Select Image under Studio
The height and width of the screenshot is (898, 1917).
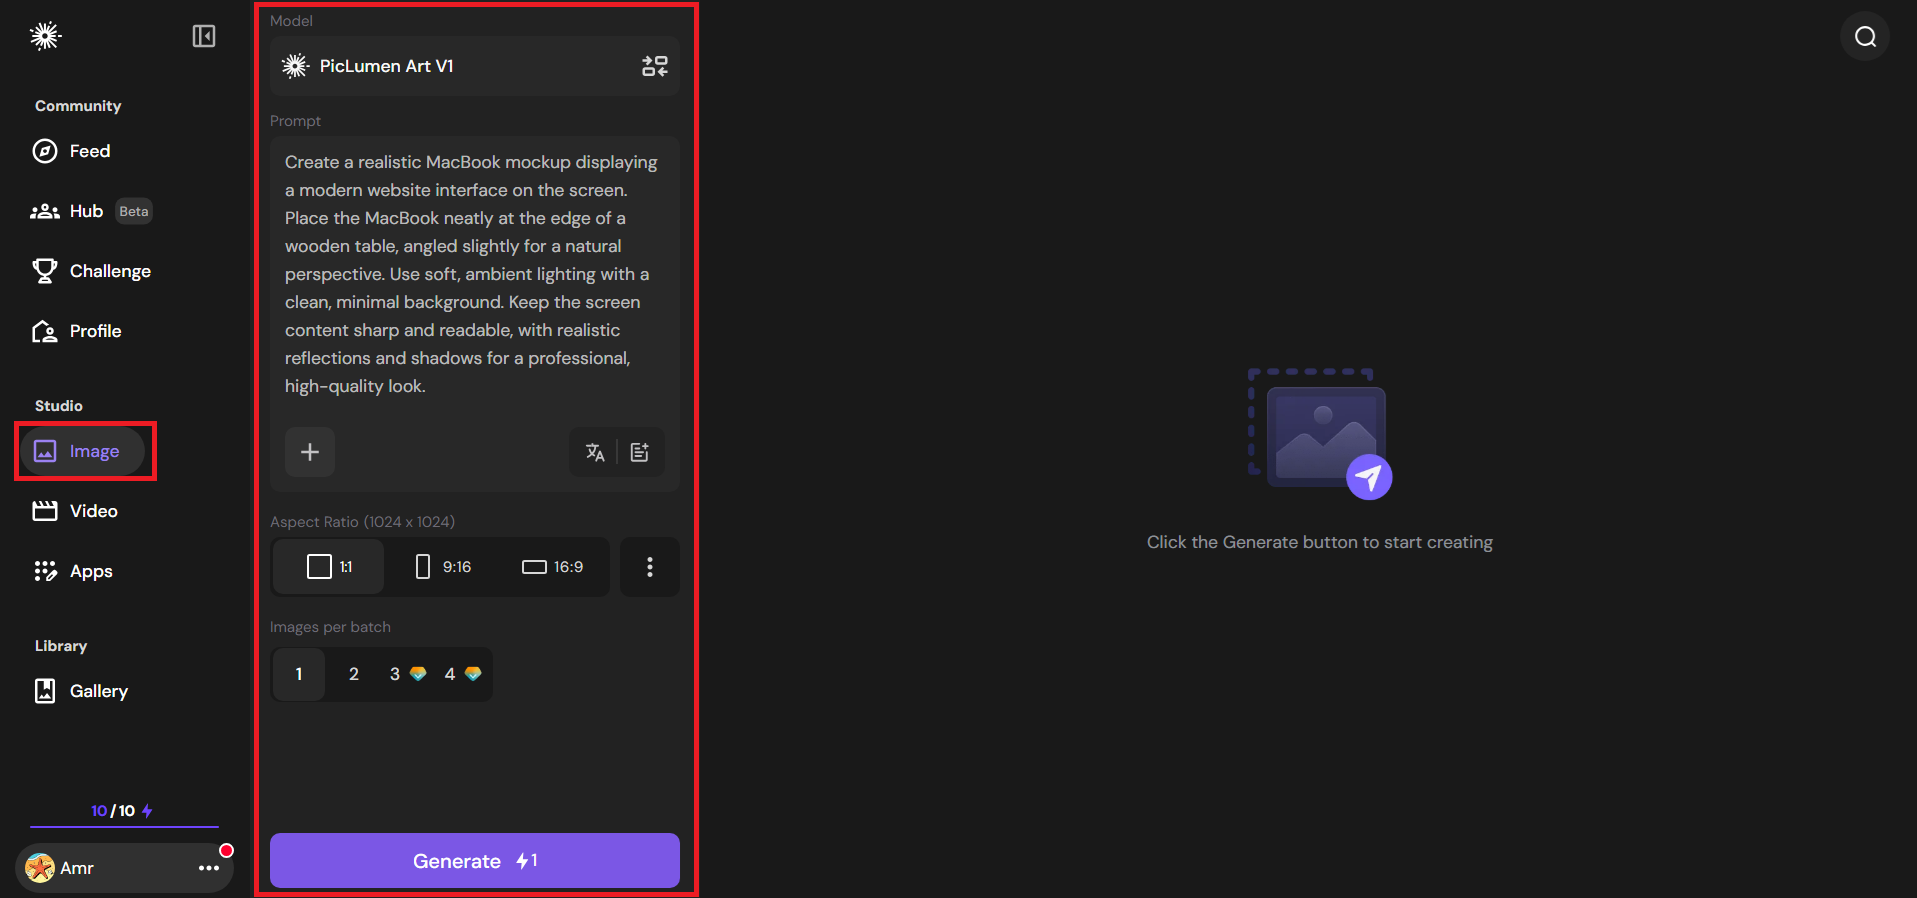tap(84, 451)
